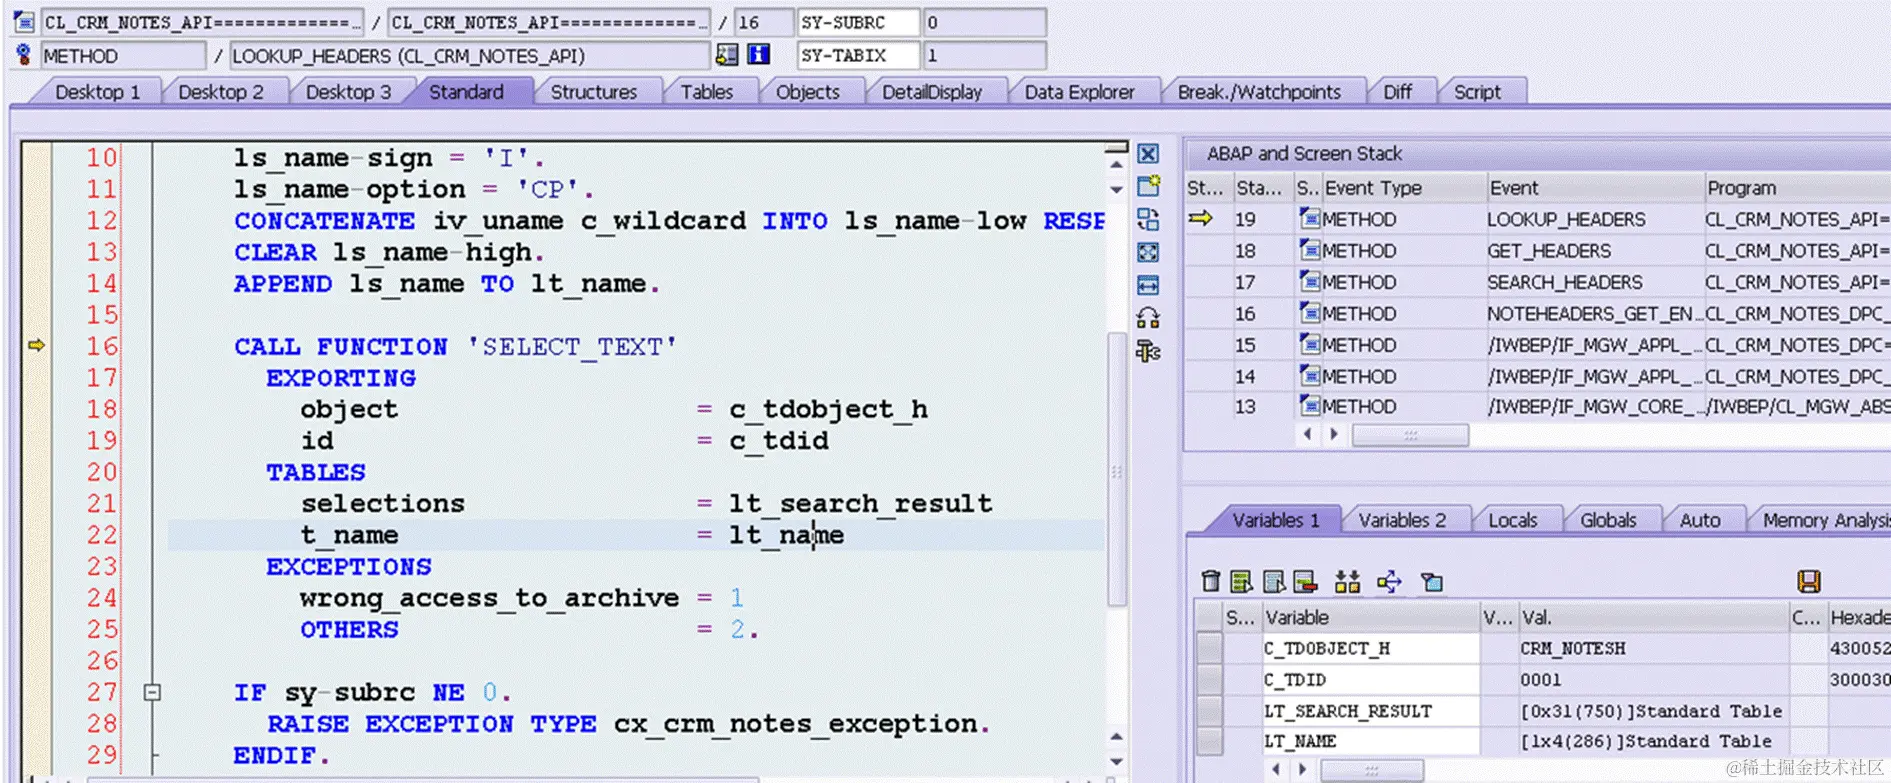Screen dimensions: 1891x783
Task: Click the method icon in stack row 19
Action: [1309, 218]
